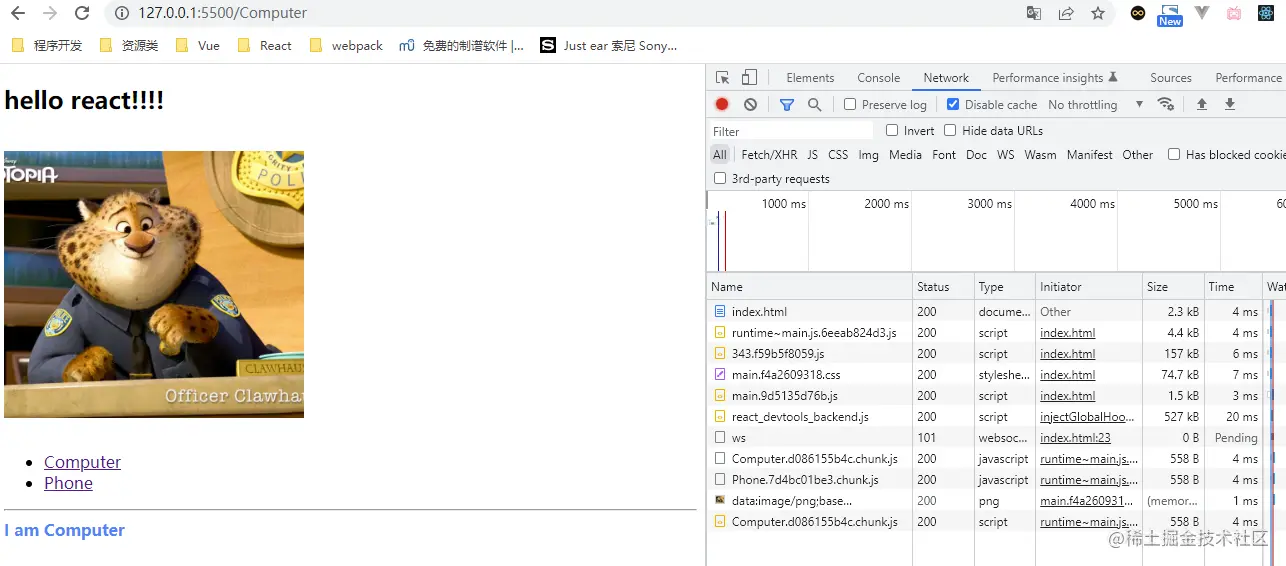
Task: Filter requests by Img type
Action: point(868,155)
